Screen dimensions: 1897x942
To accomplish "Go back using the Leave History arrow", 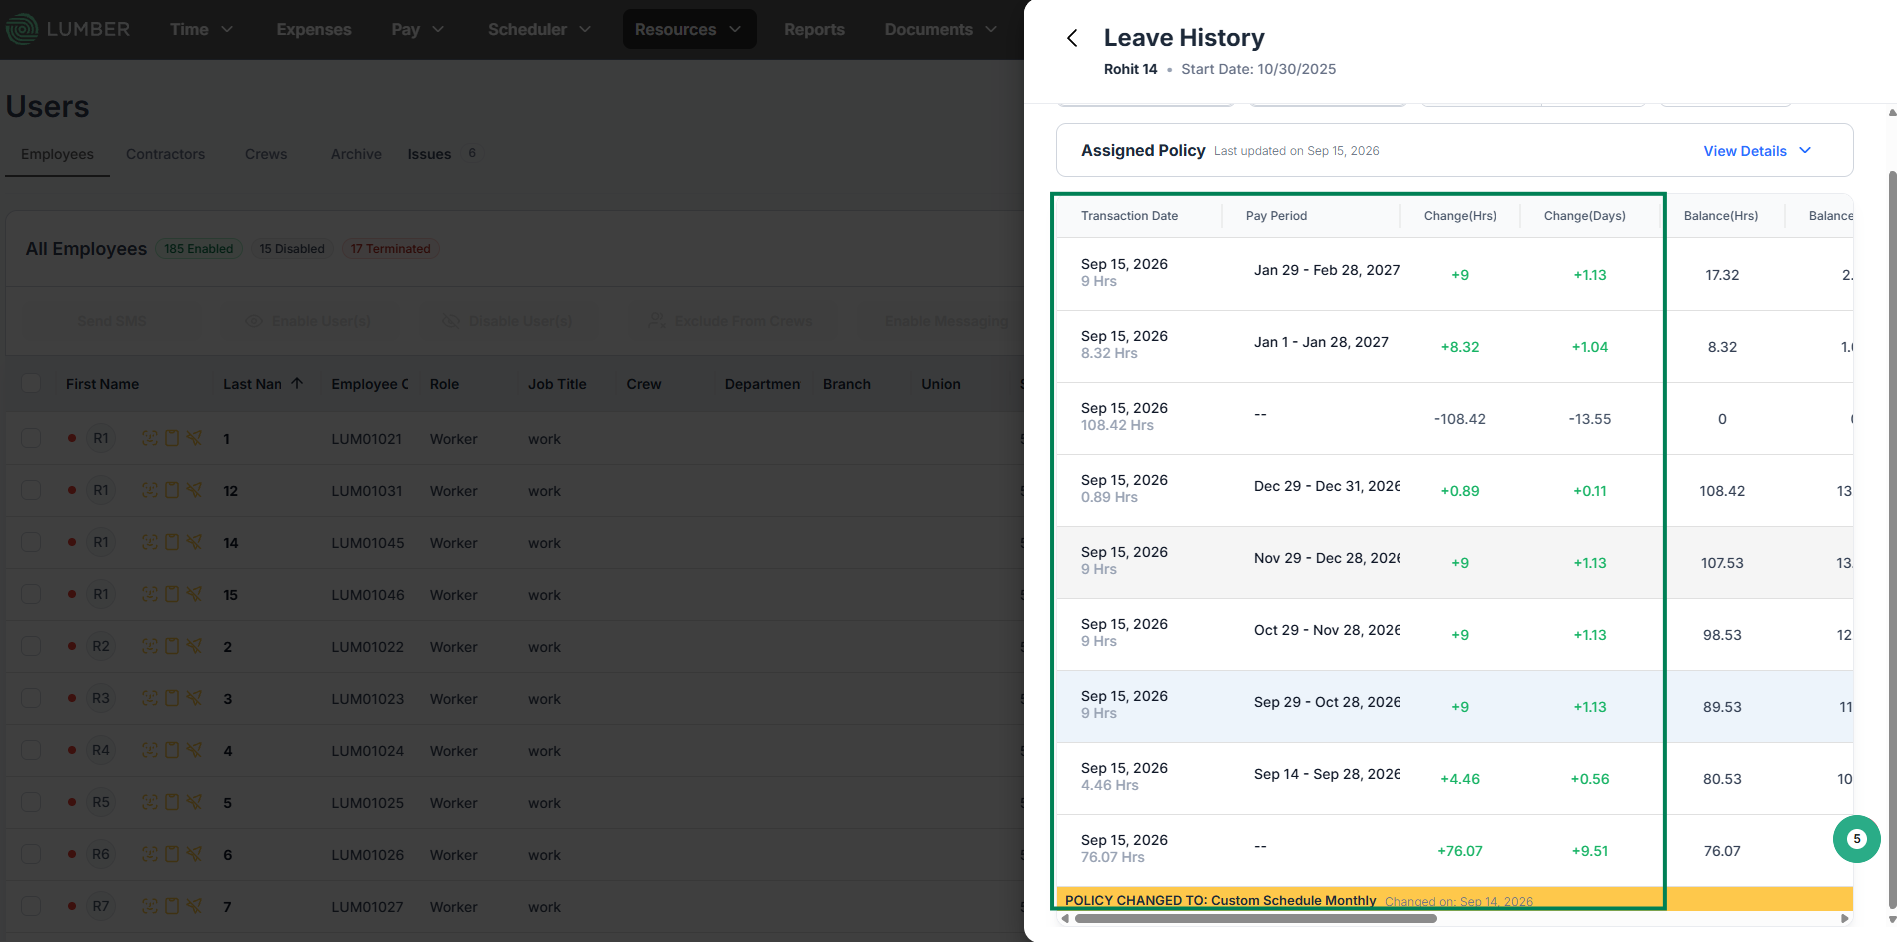I will (x=1072, y=38).
